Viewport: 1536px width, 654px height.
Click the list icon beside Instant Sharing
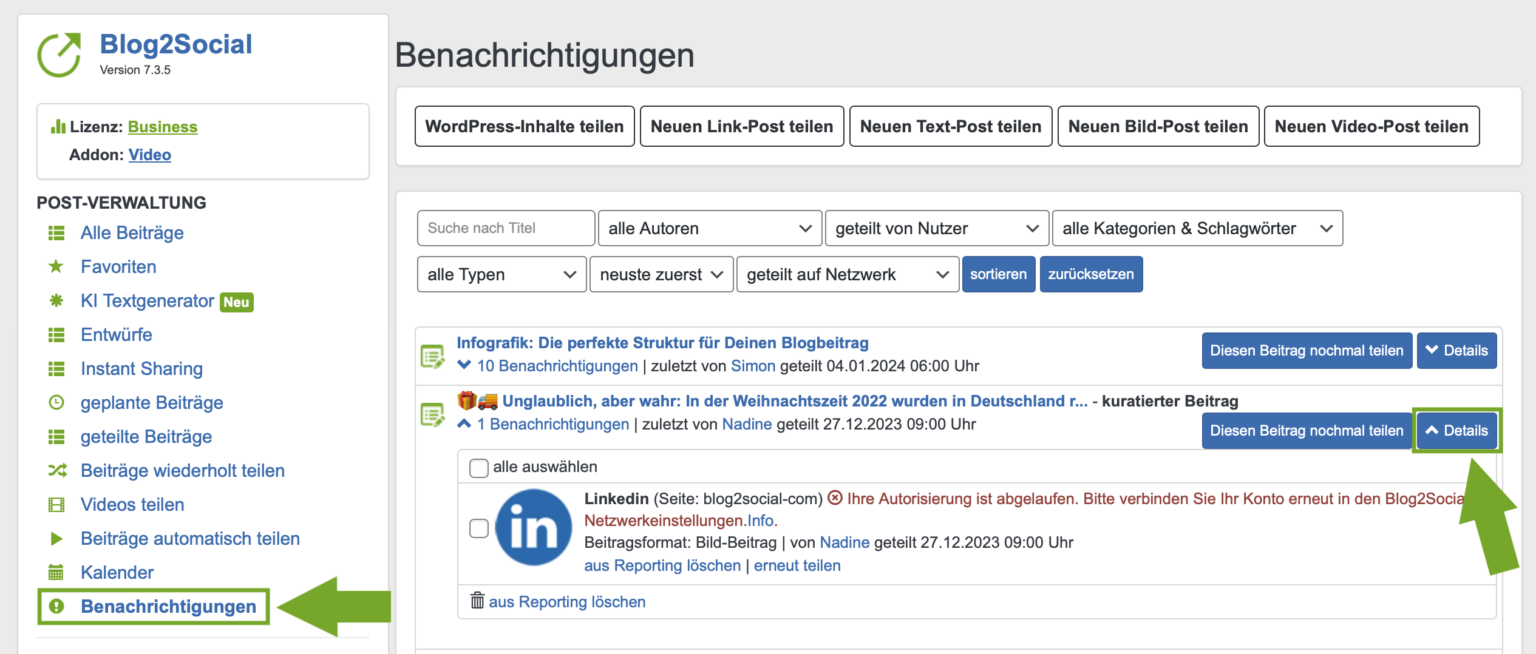(x=57, y=369)
